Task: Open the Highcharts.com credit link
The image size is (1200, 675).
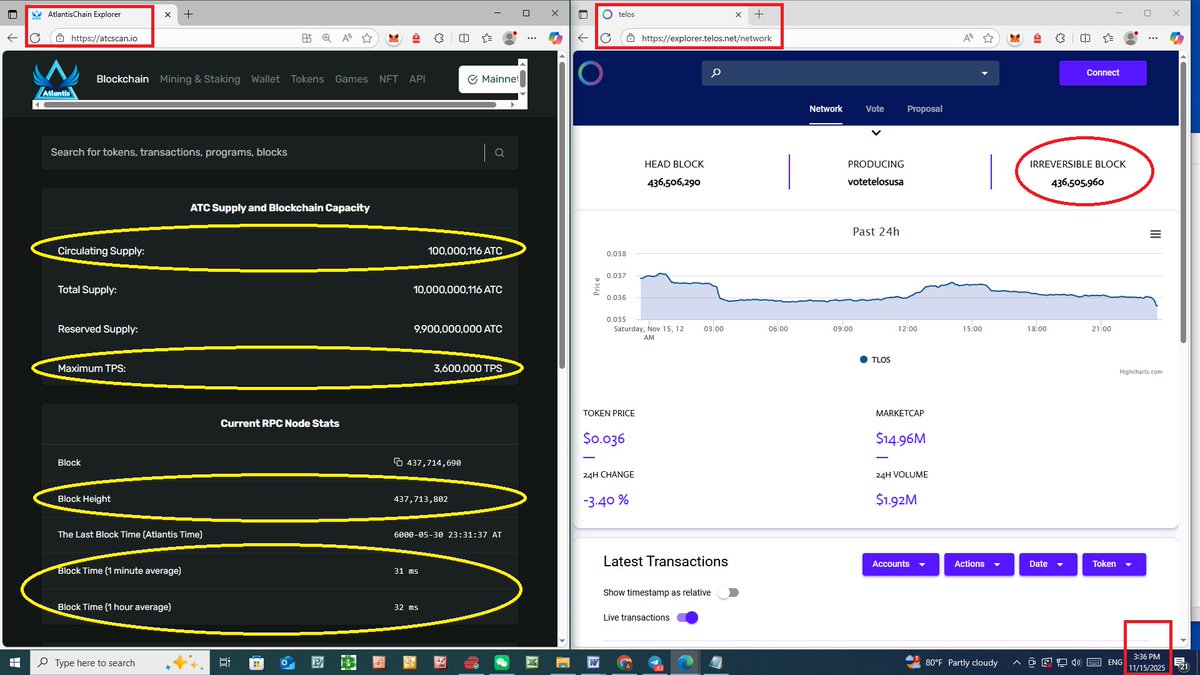Action: pyautogui.click(x=1141, y=371)
